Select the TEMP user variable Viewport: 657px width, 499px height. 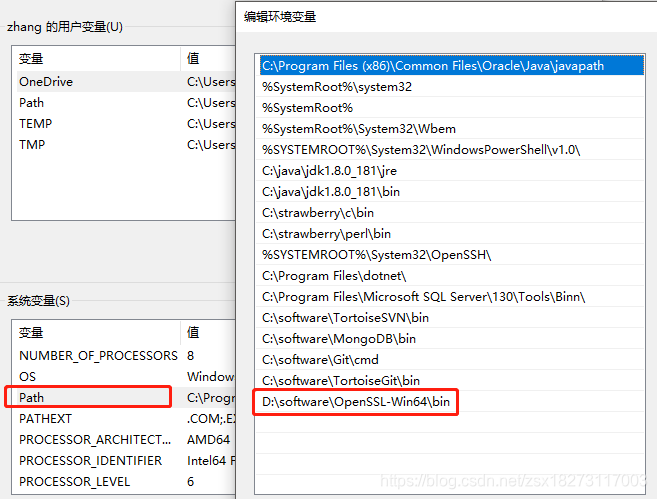(126, 124)
